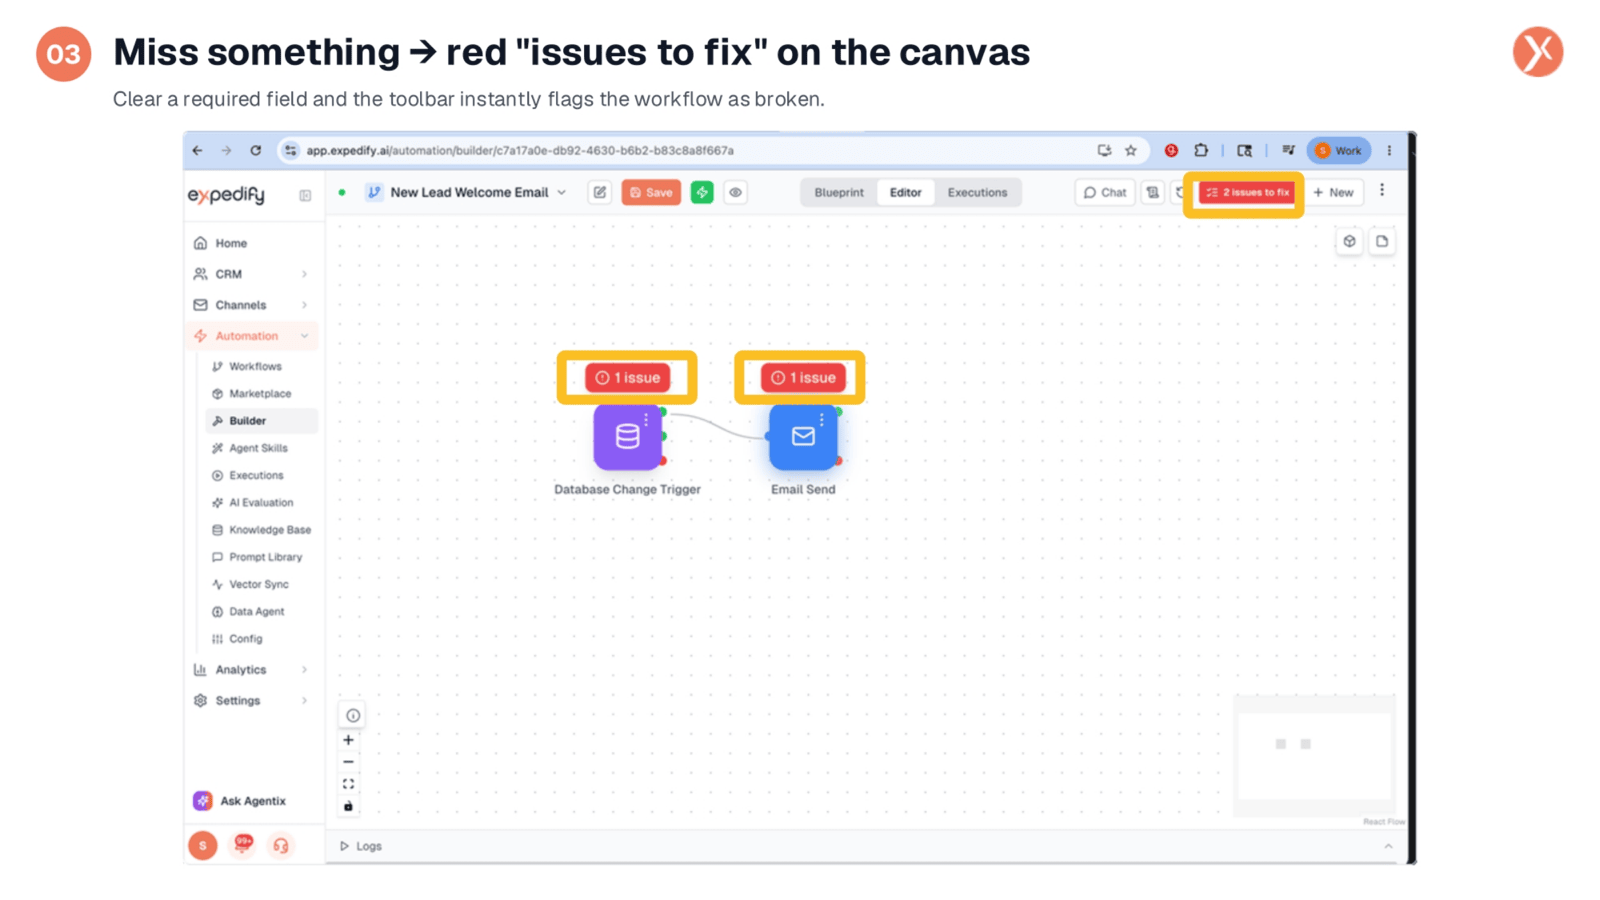Expand the Logs panel

362,847
